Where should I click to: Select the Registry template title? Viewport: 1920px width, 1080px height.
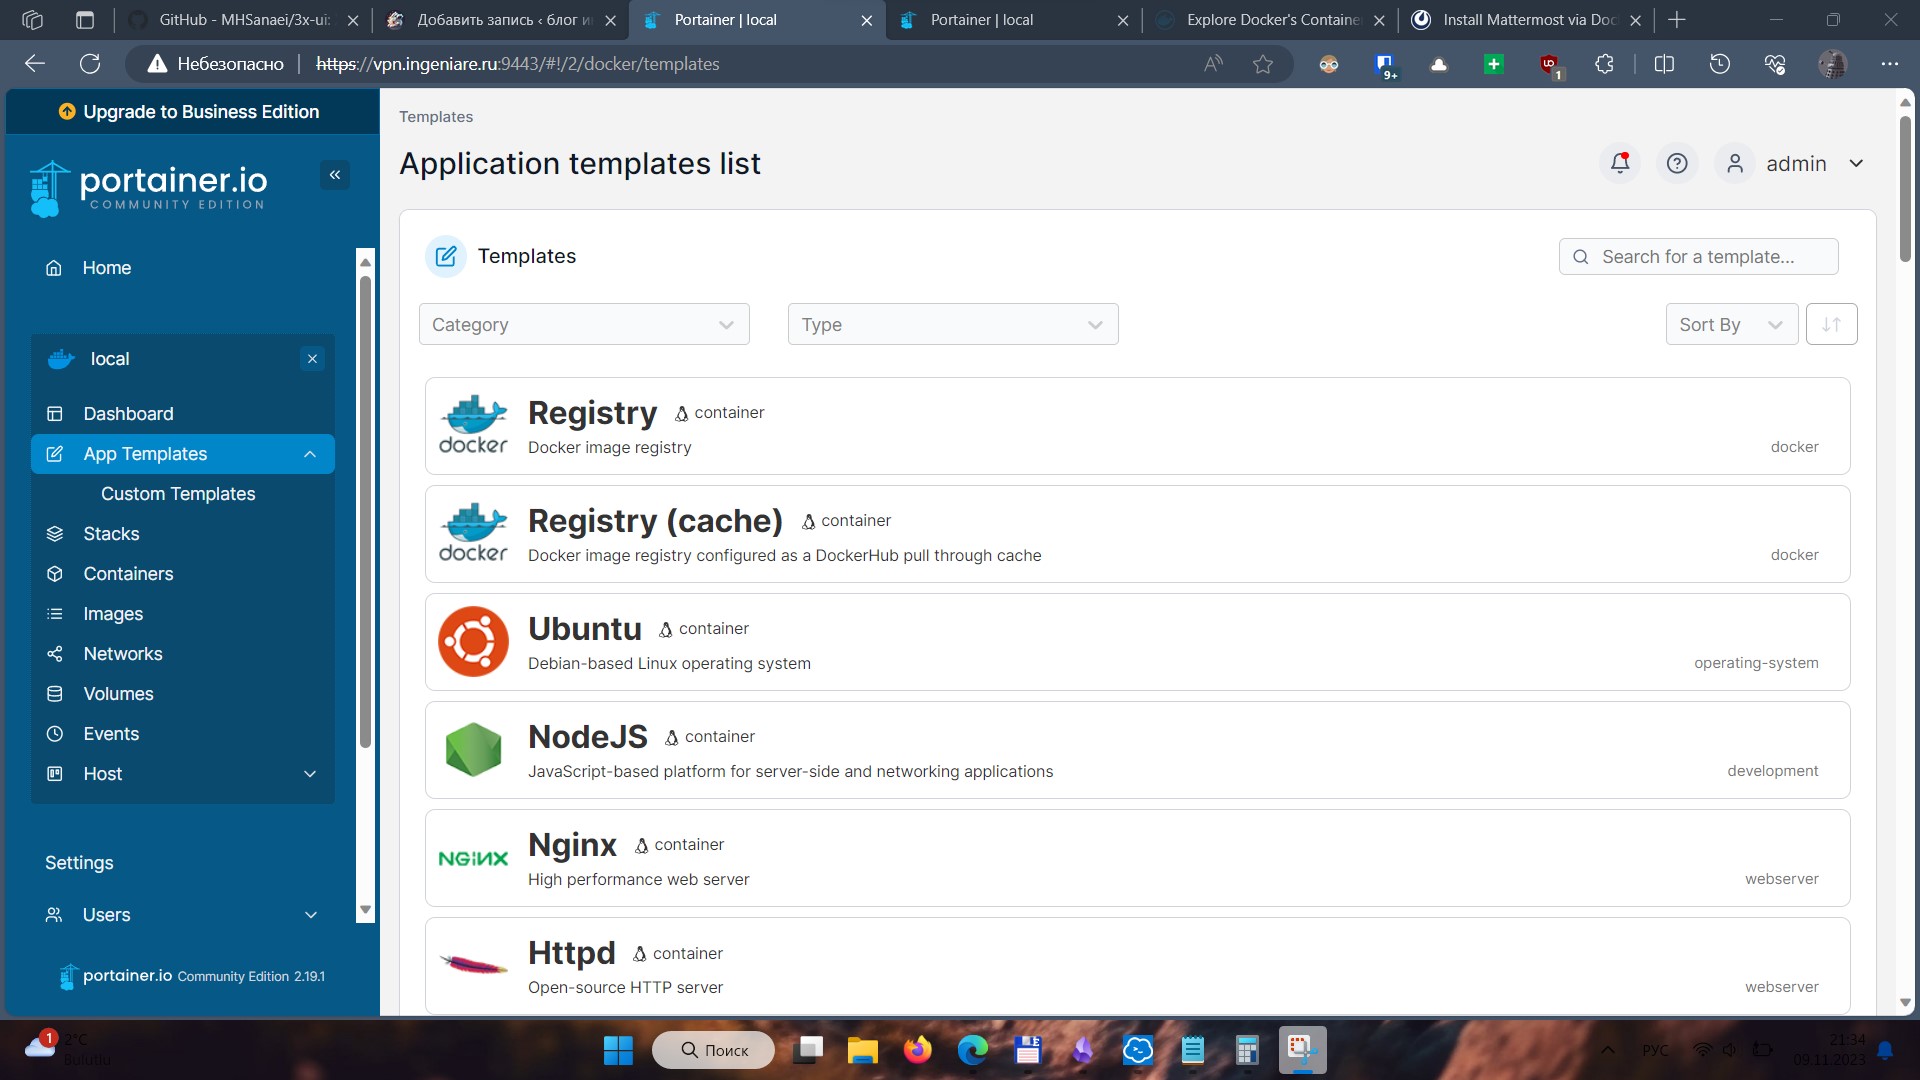(592, 412)
